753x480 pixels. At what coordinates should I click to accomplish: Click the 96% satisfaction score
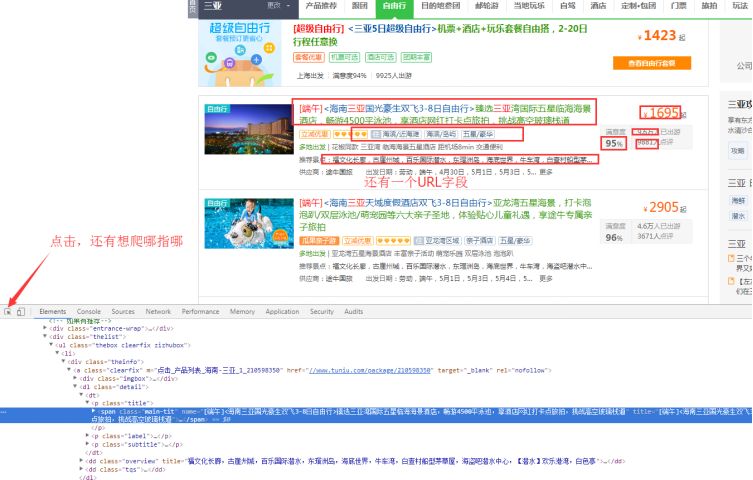tap(614, 237)
